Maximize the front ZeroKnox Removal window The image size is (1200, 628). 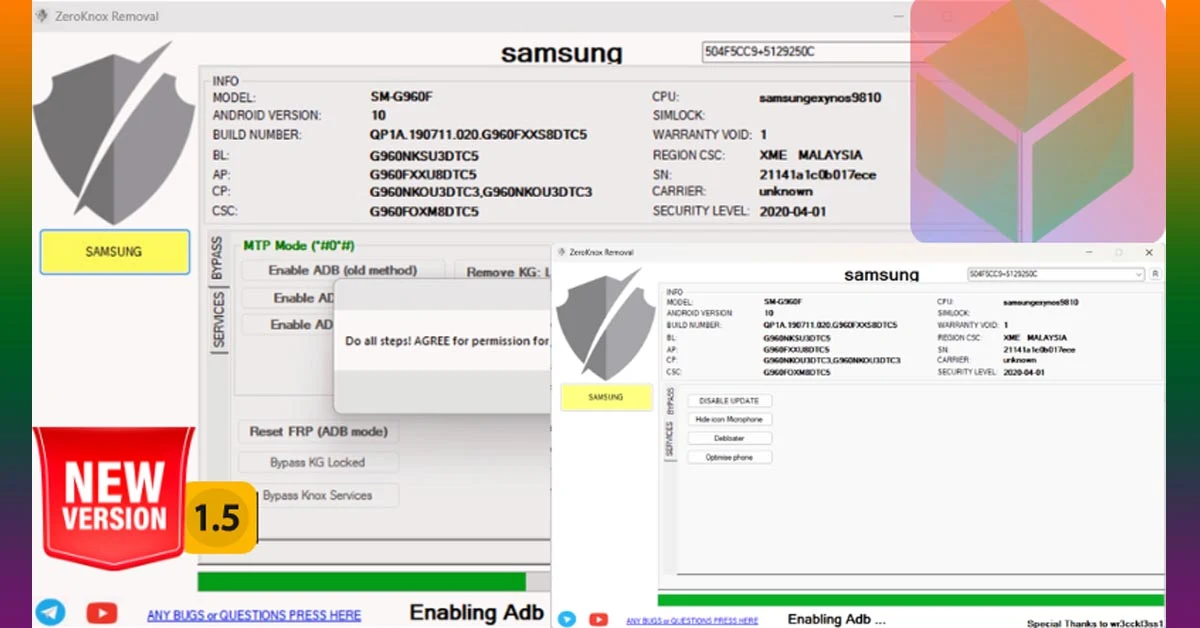[x=1119, y=252]
